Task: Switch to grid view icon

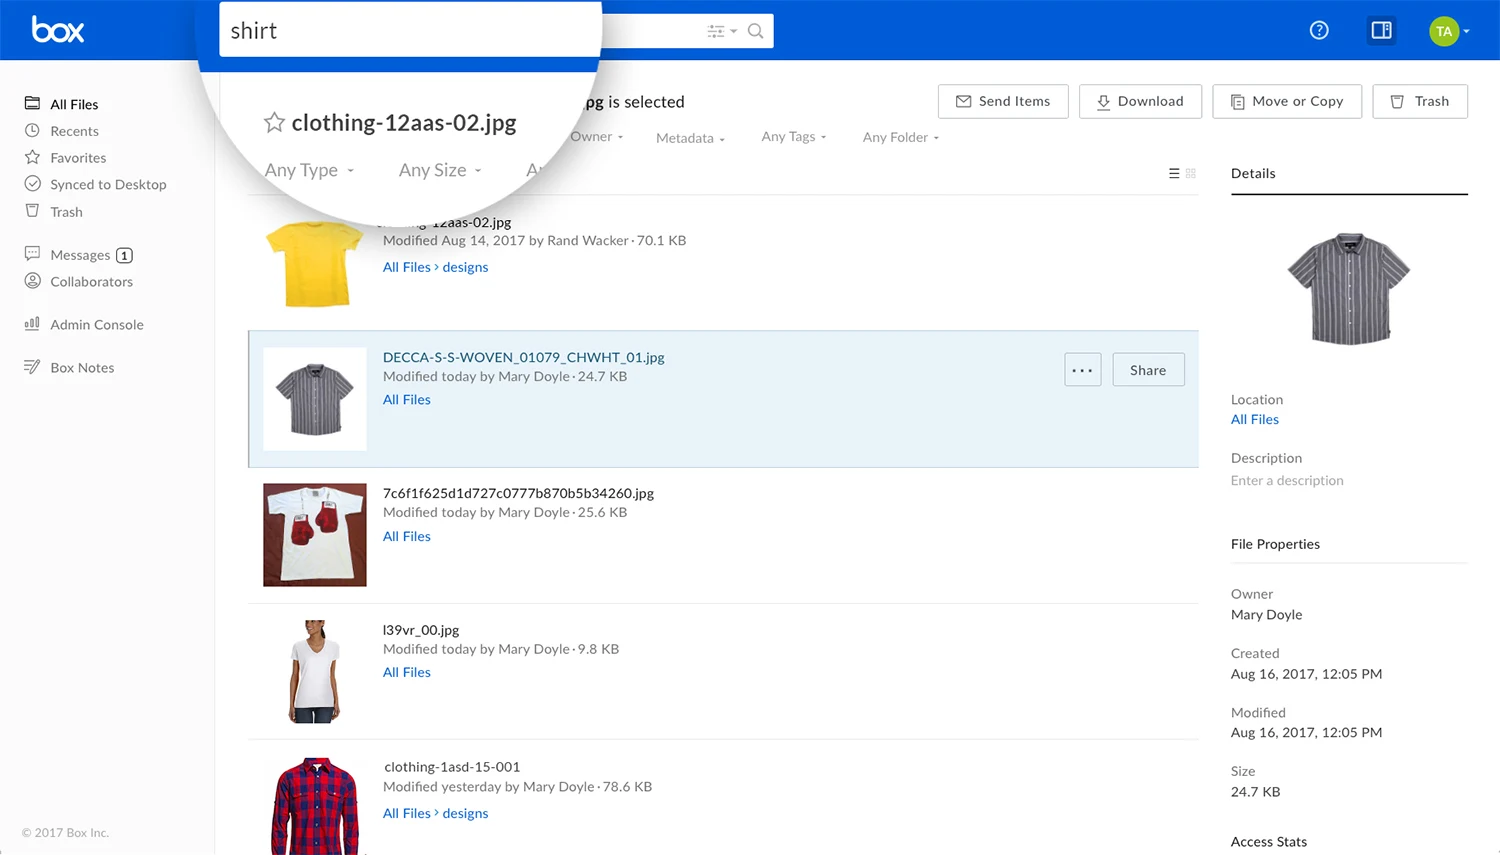Action: pyautogui.click(x=1191, y=173)
